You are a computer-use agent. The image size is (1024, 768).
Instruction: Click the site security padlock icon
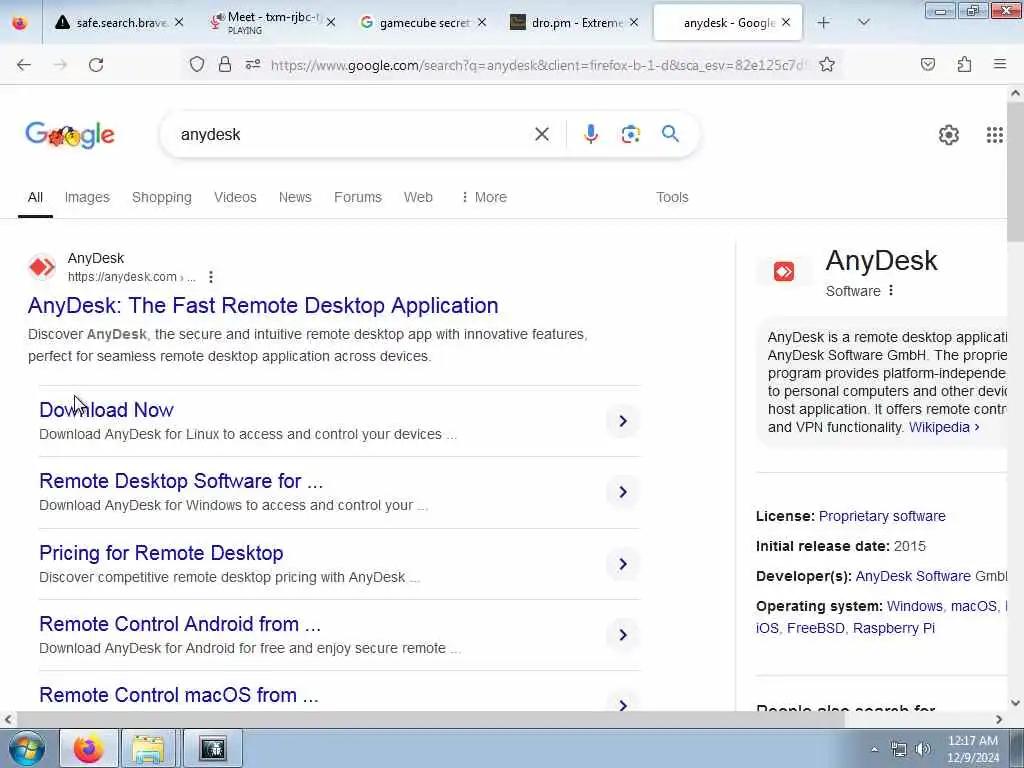click(x=225, y=64)
